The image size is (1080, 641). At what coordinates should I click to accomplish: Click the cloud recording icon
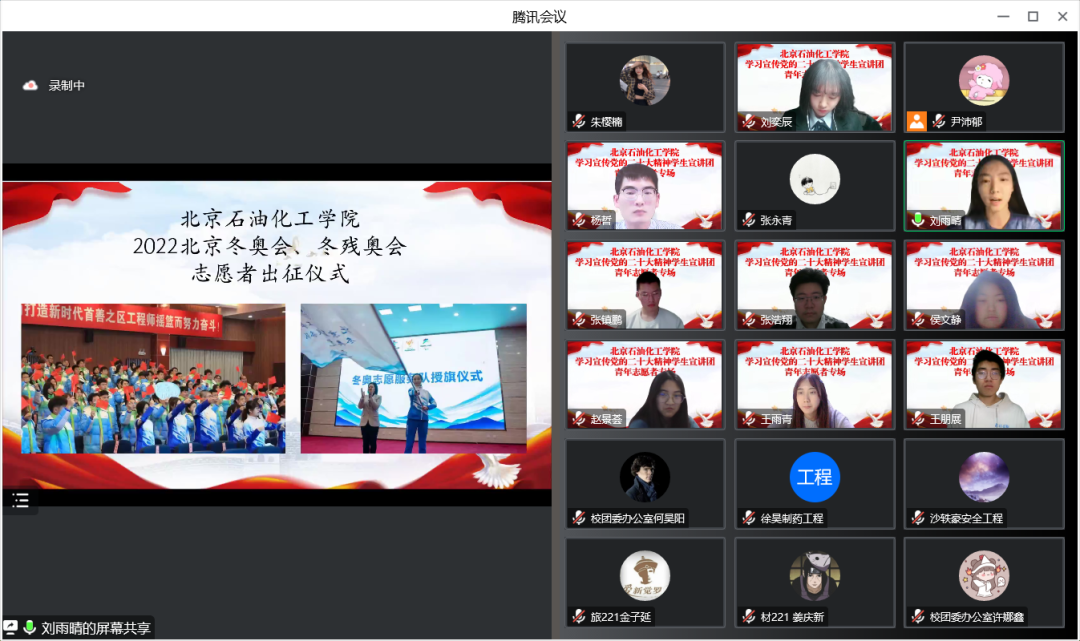[x=30, y=86]
